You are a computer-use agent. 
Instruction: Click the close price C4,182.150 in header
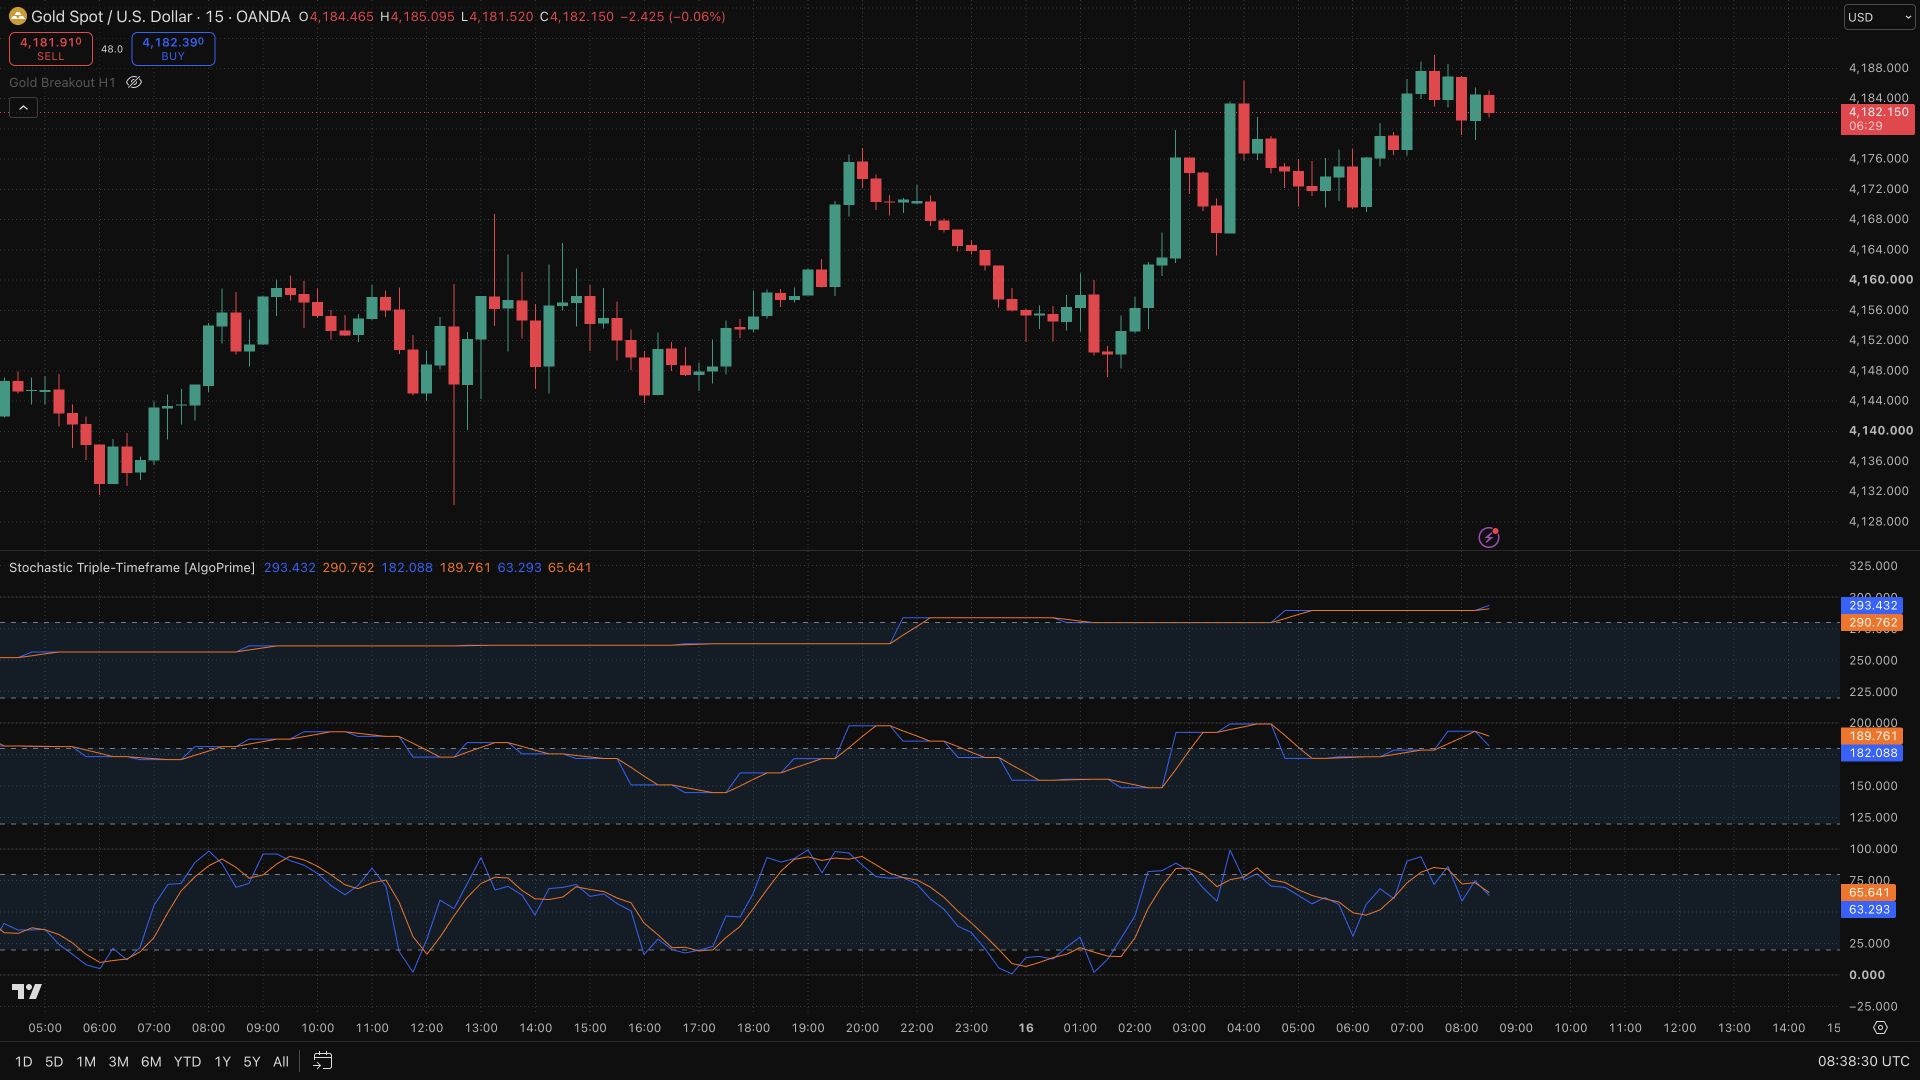(x=576, y=16)
